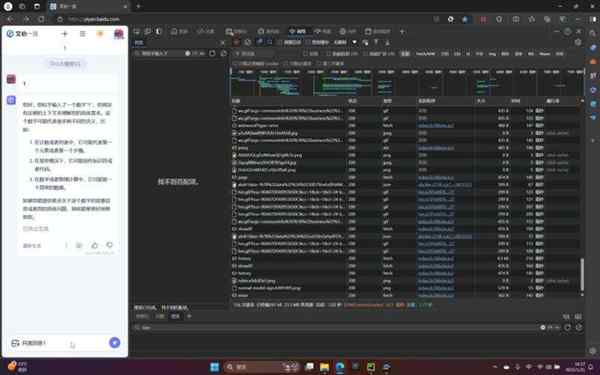The width and height of the screenshot is (600, 375).
Task: Check hide extension URLs option
Action: coord(365,54)
